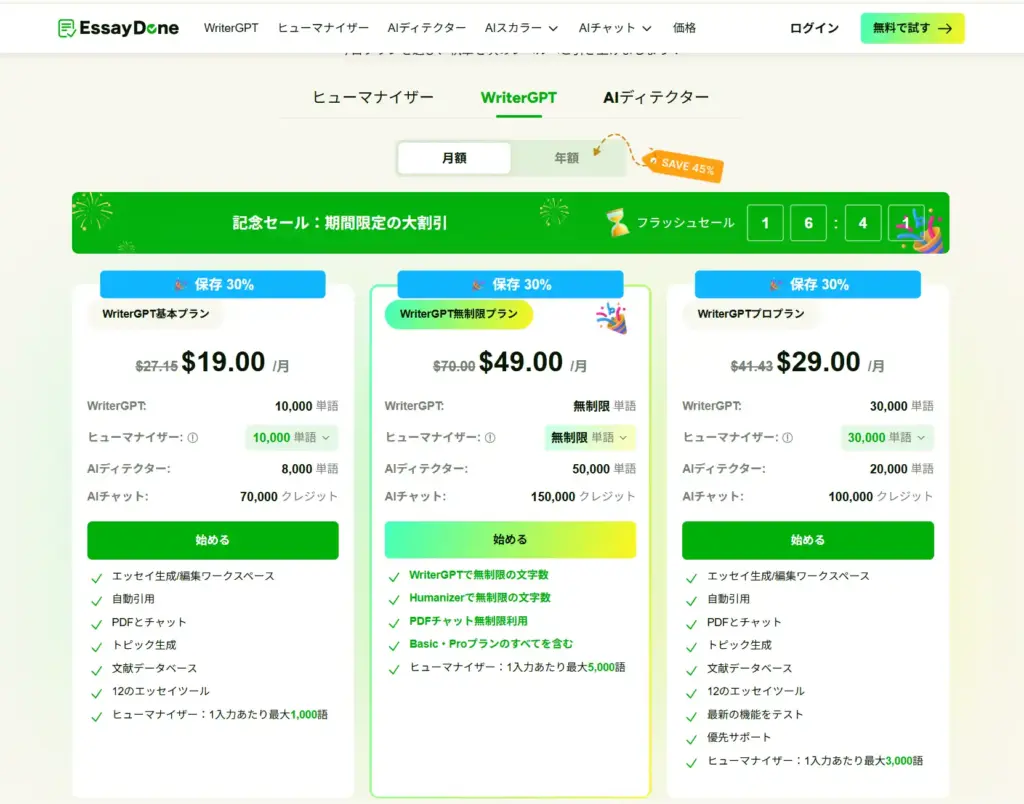Screen dimensions: 1024x804
Task: Click info icon beside ヒューマナイザー in unlimited plan
Action: tap(490, 438)
